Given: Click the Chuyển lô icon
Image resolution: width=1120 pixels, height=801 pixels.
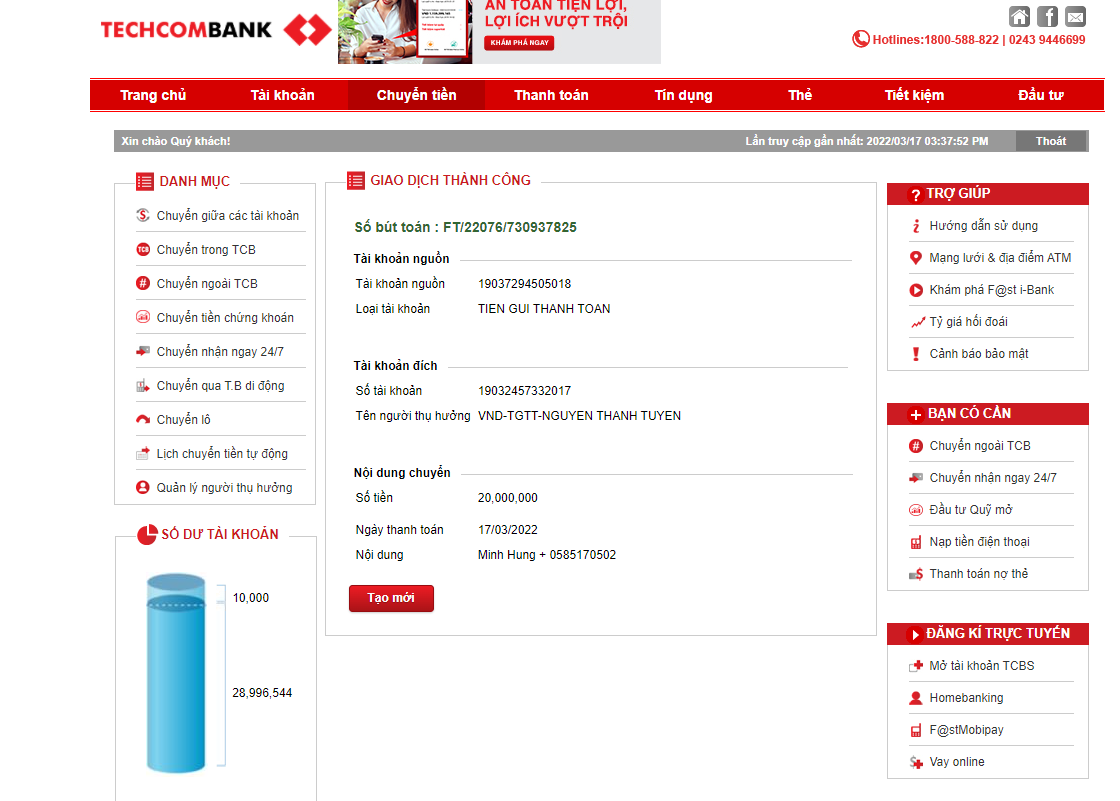Looking at the screenshot, I should pyautogui.click(x=143, y=419).
